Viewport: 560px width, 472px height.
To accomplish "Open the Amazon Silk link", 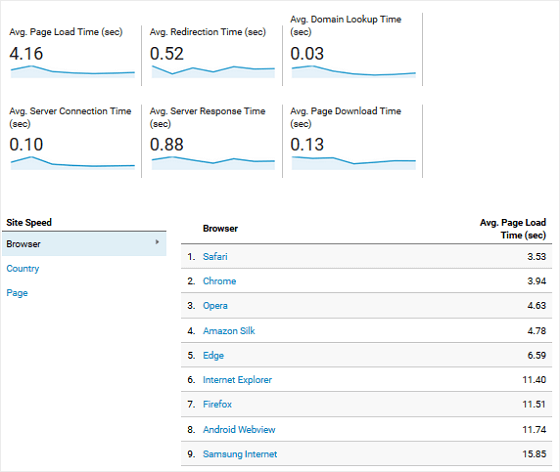I will coord(229,331).
